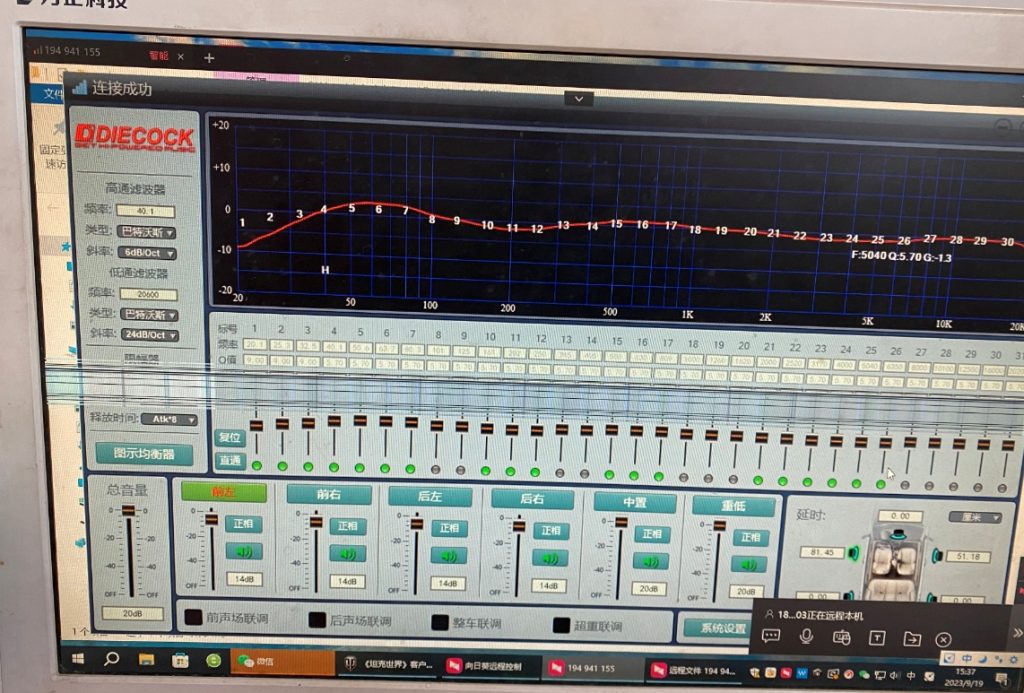Add a new tab with the plus button
Screen dimensions: 1024x693
pos(209,58)
